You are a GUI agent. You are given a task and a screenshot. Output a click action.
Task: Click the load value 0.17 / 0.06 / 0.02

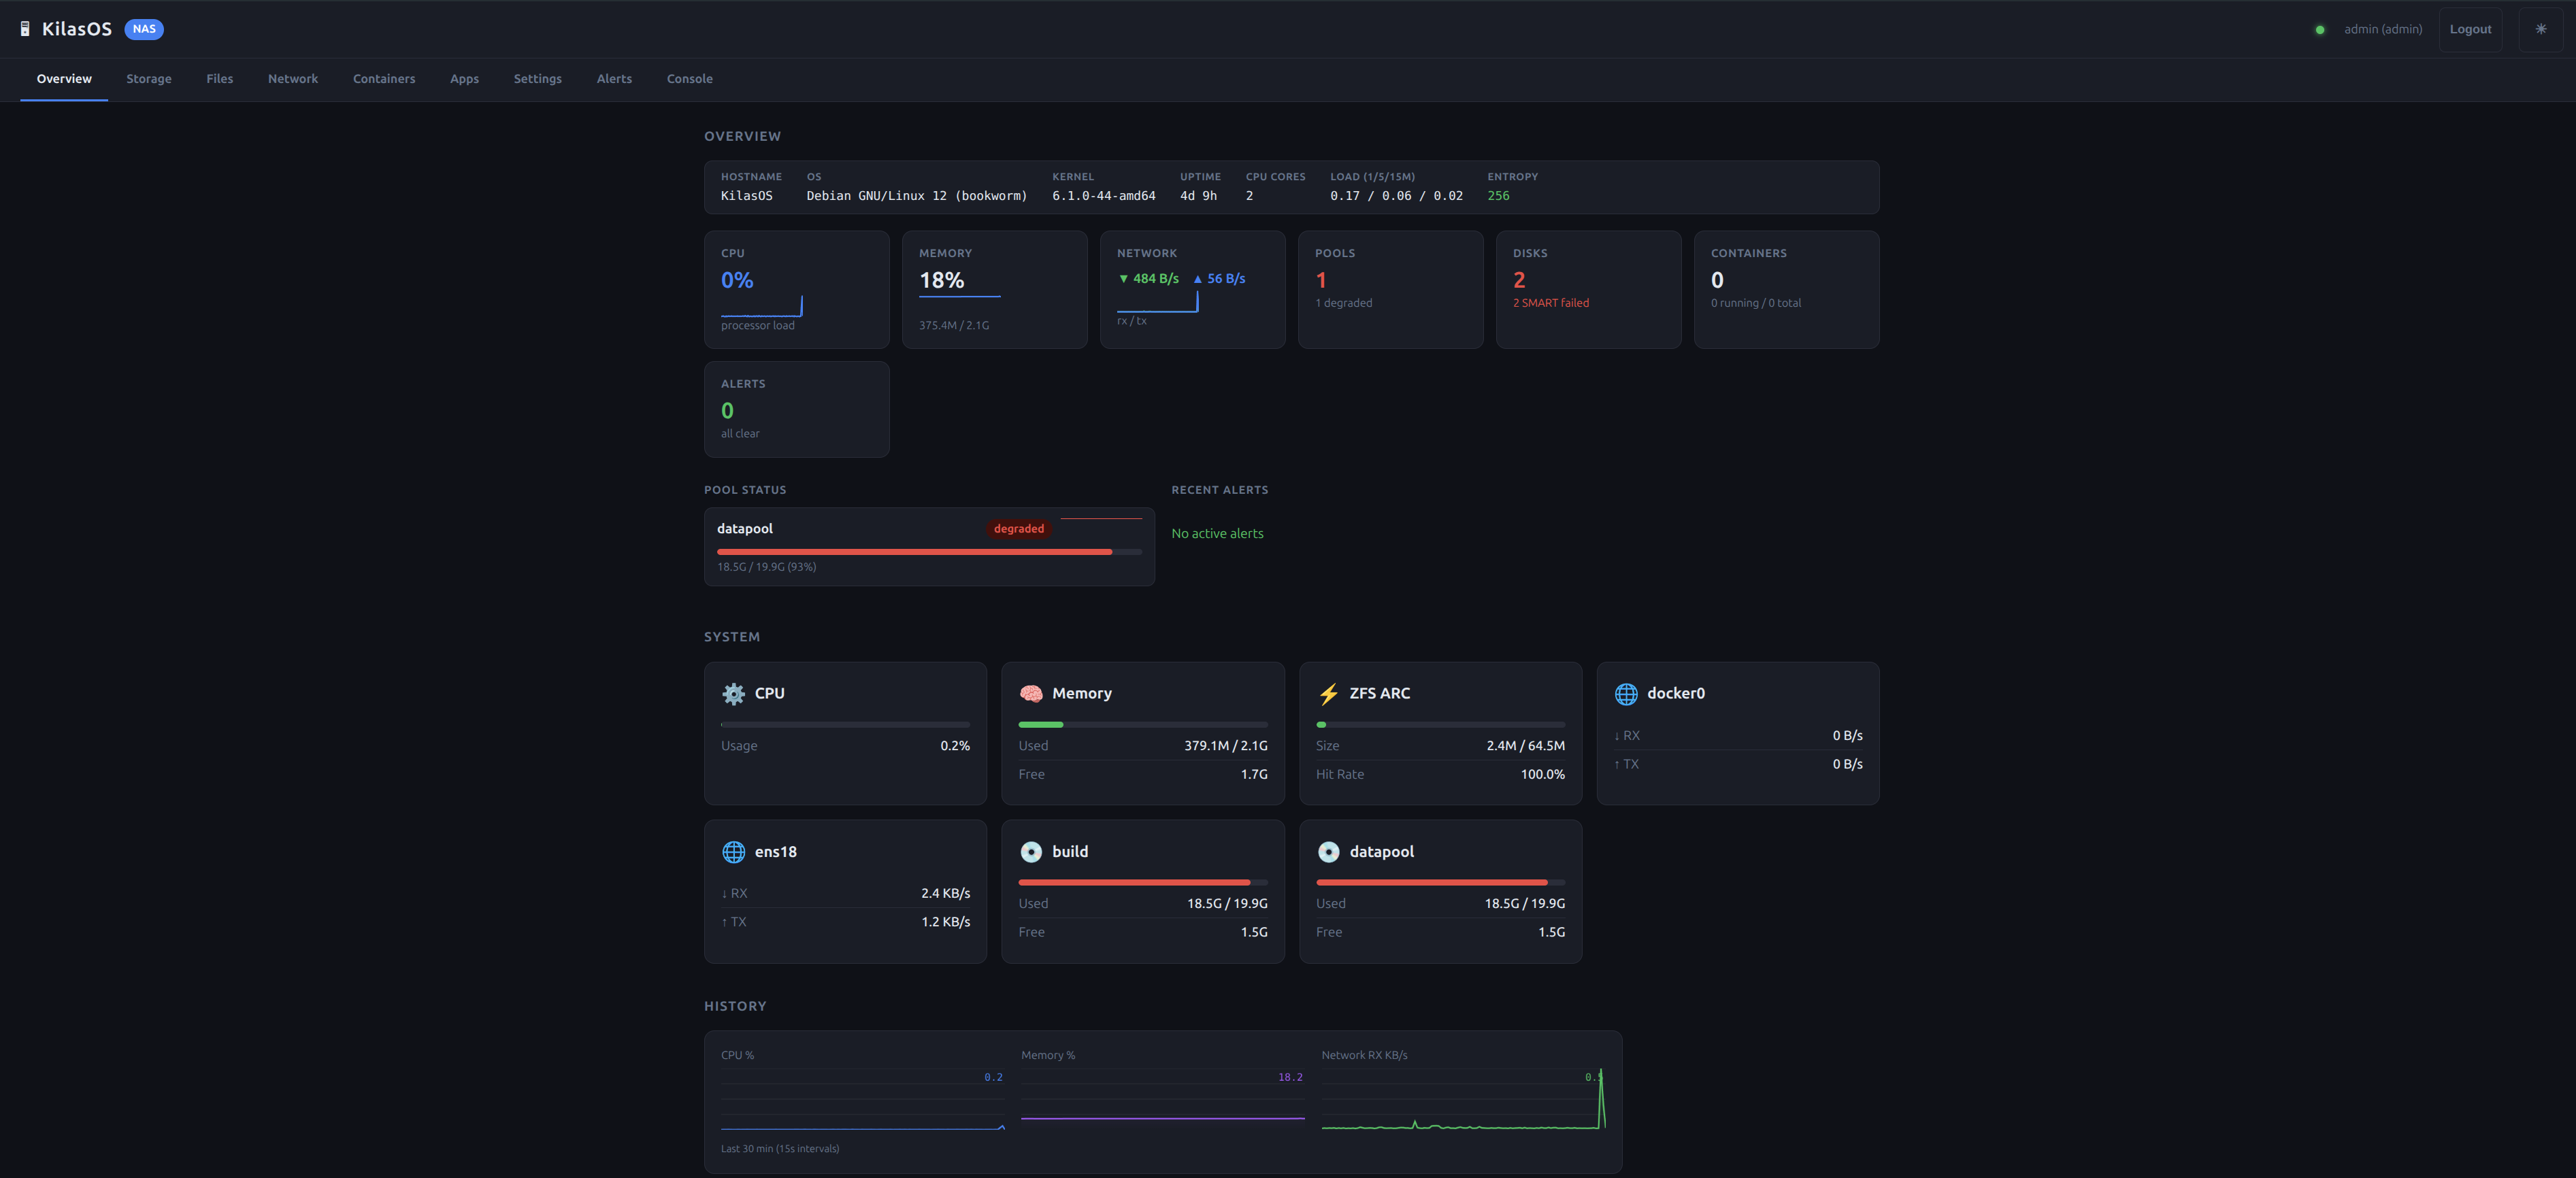[x=1396, y=196]
